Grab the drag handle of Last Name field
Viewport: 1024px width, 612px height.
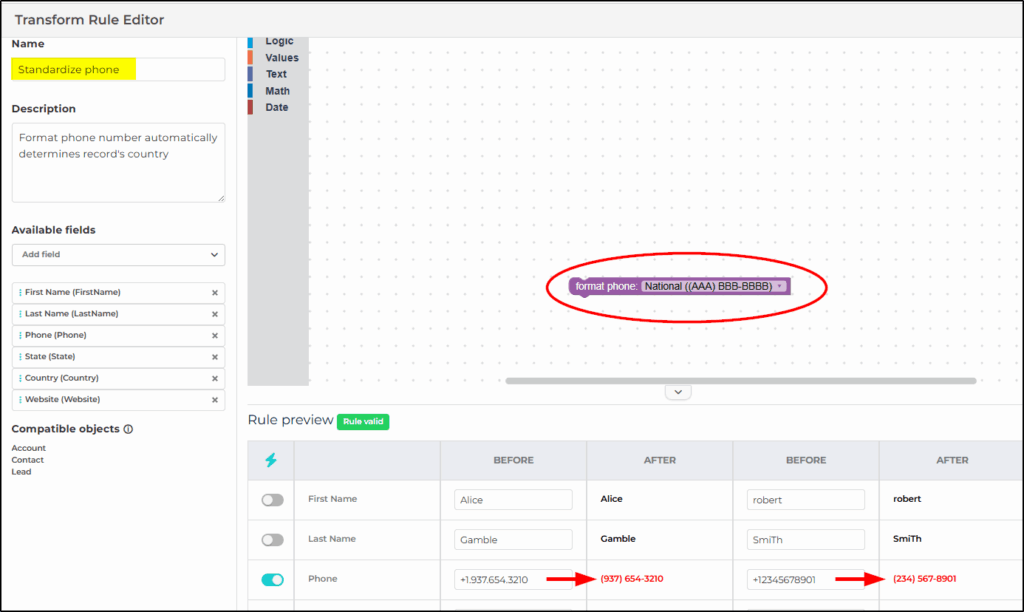20,314
